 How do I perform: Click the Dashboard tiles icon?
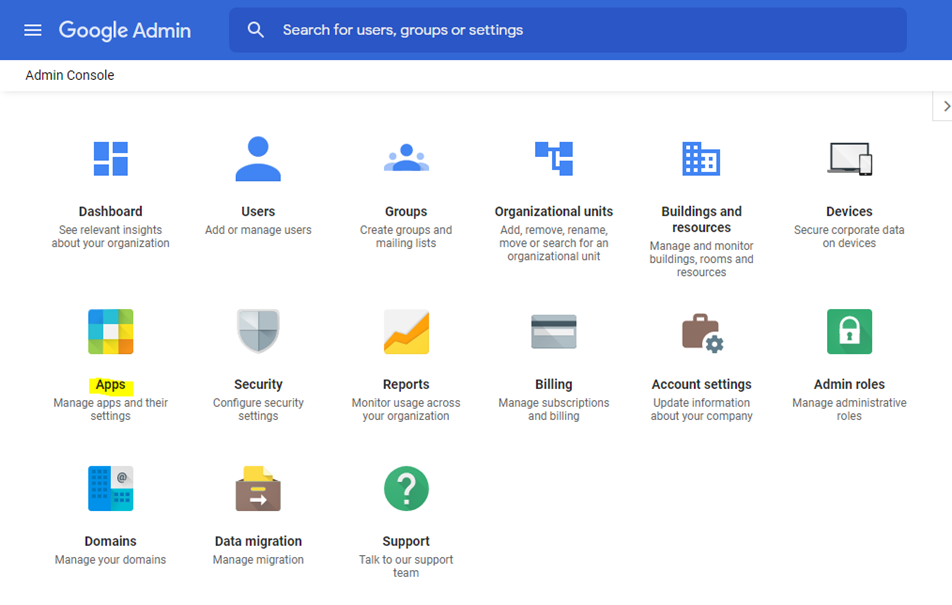click(110, 158)
